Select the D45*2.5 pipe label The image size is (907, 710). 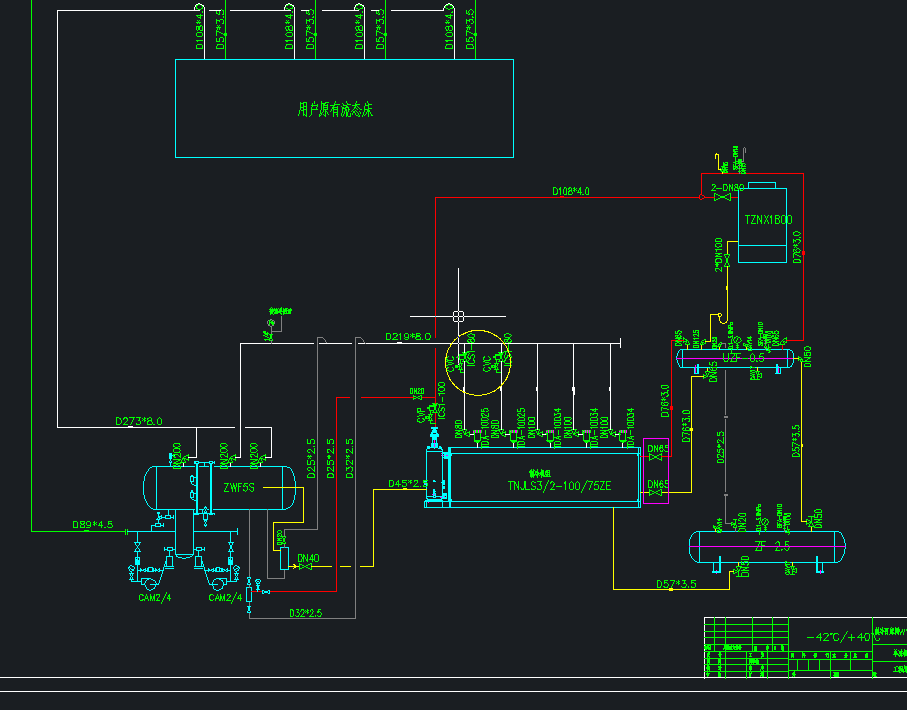pyautogui.click(x=408, y=484)
